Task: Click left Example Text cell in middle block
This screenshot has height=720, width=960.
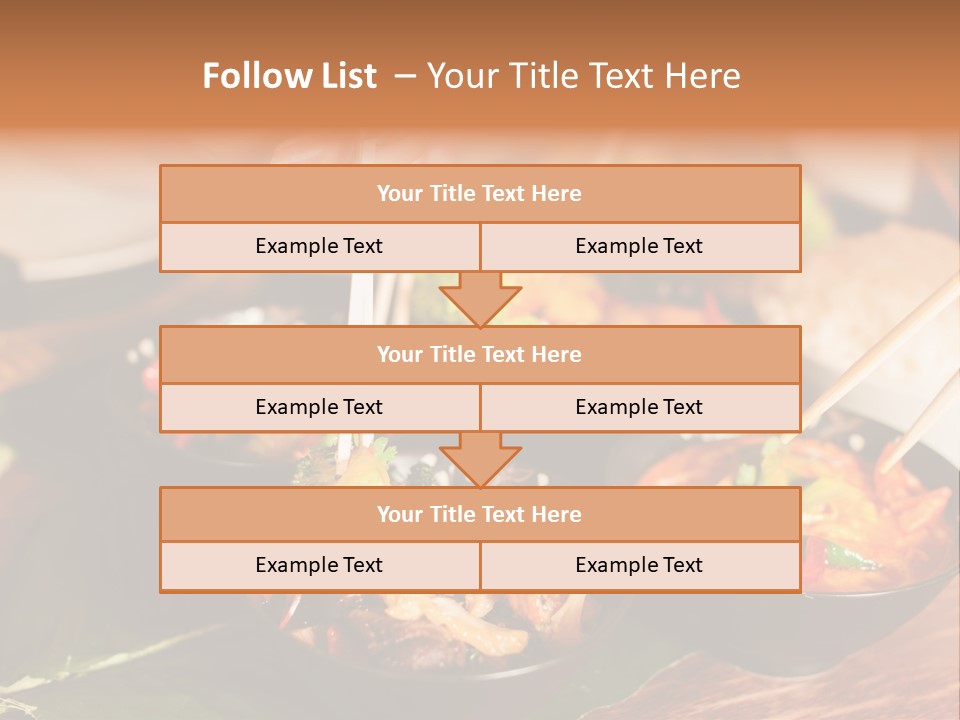Action: pos(319,407)
